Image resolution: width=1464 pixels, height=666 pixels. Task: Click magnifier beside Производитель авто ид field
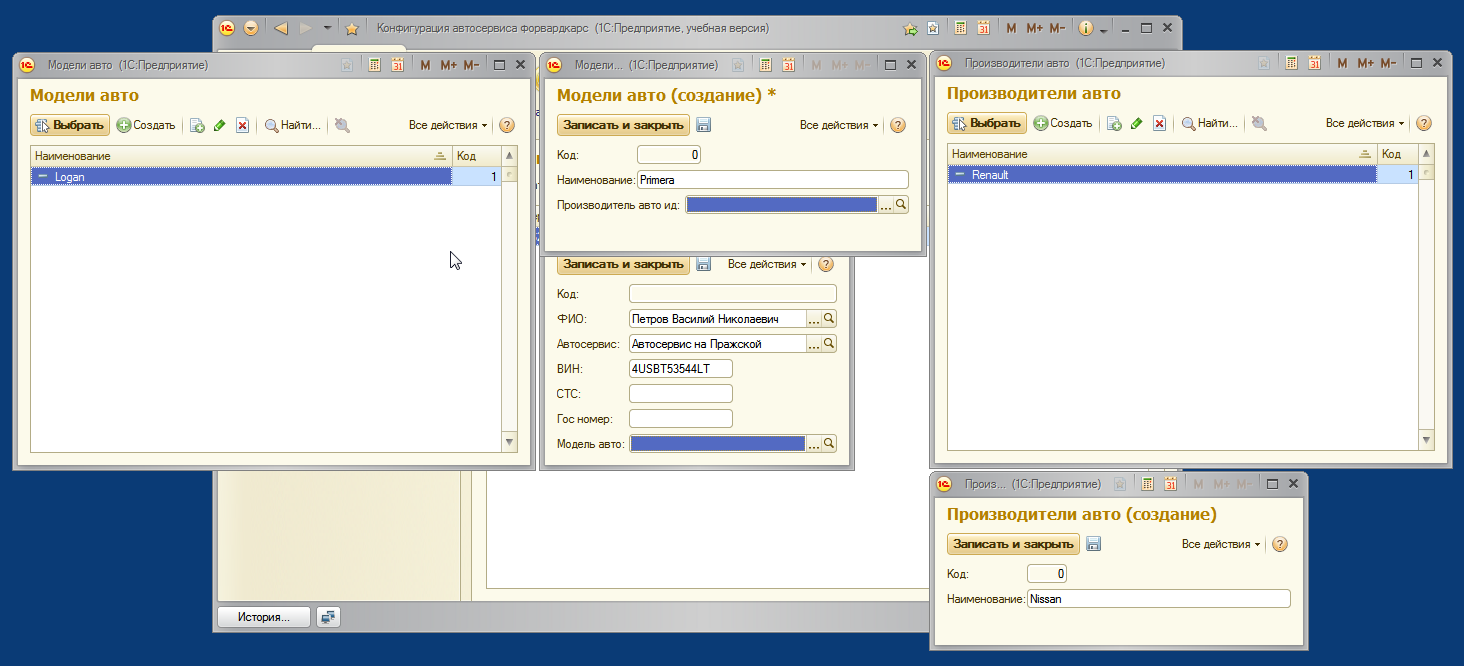coord(901,205)
